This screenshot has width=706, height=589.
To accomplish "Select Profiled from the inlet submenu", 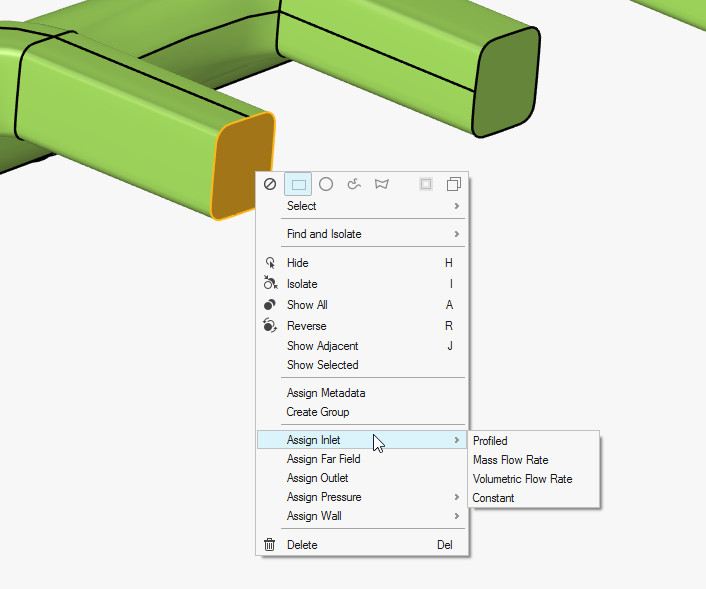I will click(x=490, y=441).
